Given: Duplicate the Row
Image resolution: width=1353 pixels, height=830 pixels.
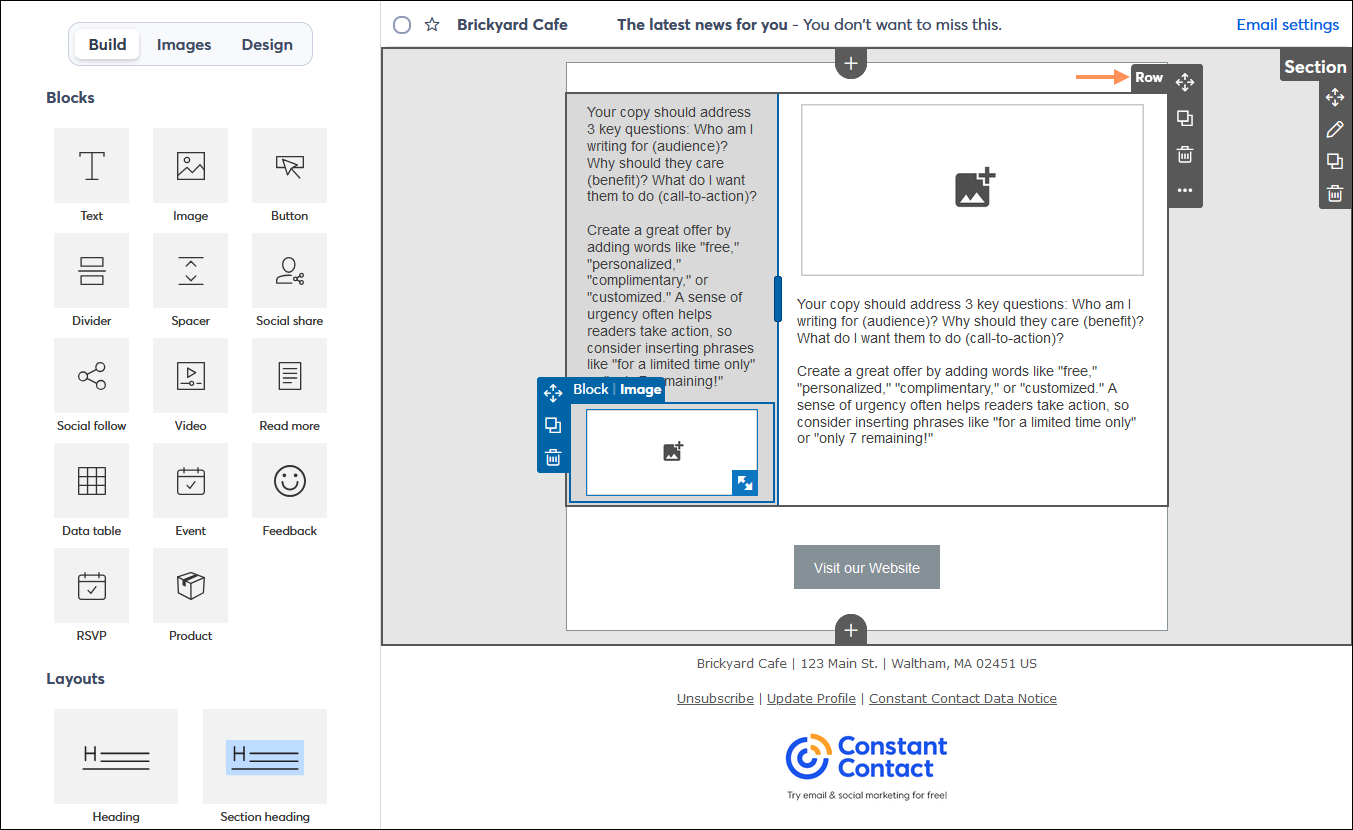Looking at the screenshot, I should (1185, 118).
